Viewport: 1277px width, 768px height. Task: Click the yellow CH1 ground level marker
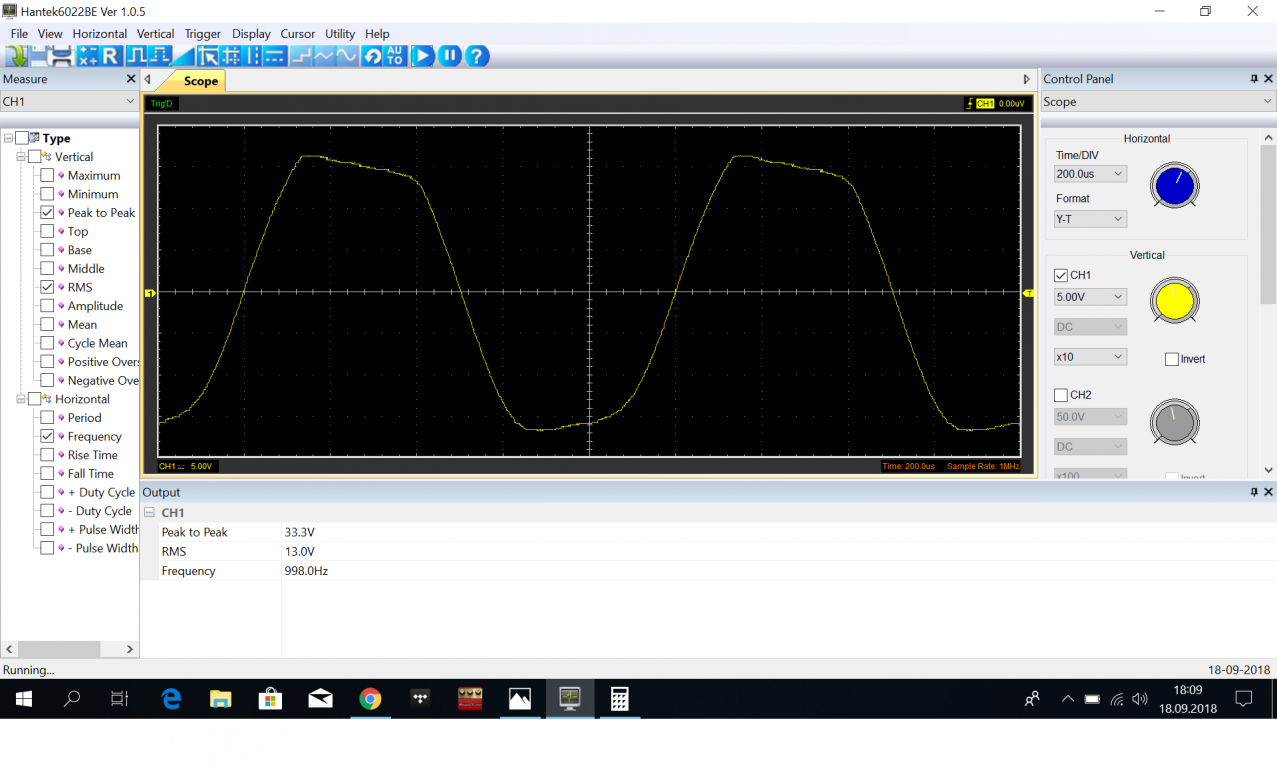point(150,293)
